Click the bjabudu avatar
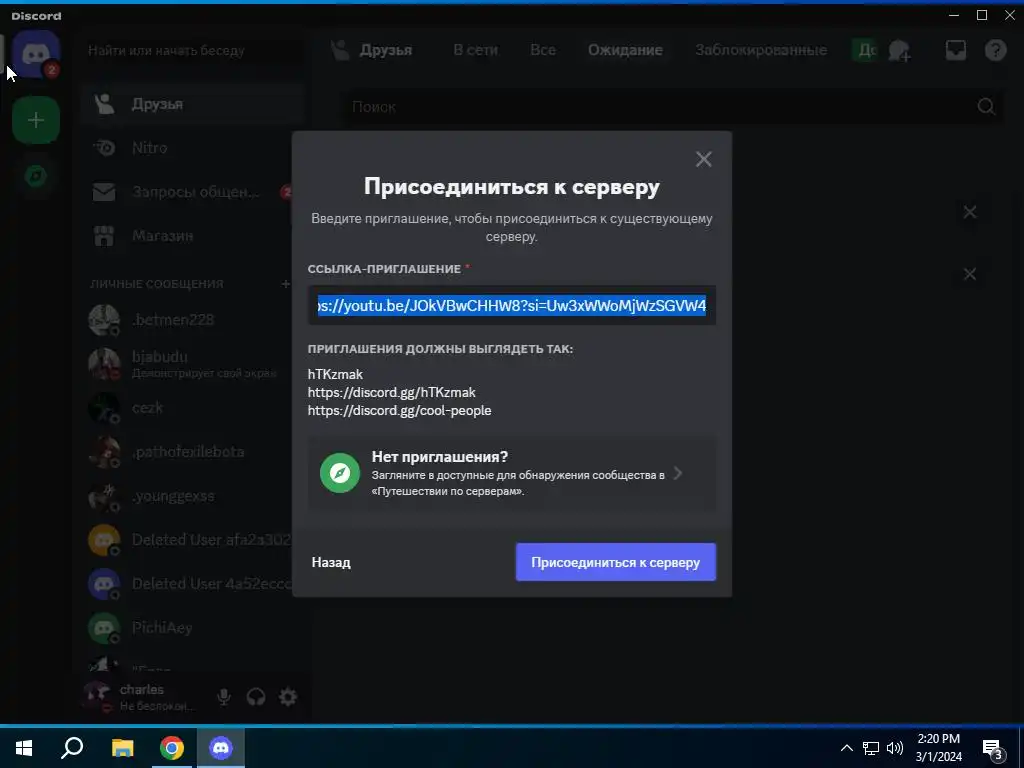The image size is (1024, 768). (x=104, y=364)
